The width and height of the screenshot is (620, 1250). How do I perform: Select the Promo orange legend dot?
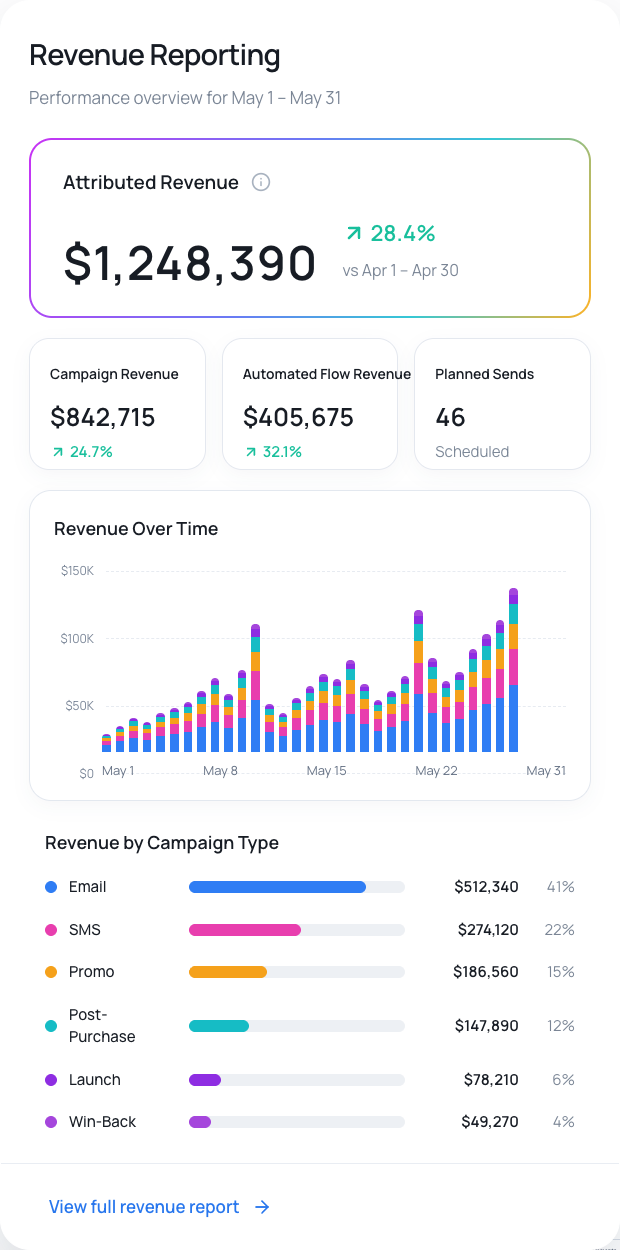coord(51,972)
